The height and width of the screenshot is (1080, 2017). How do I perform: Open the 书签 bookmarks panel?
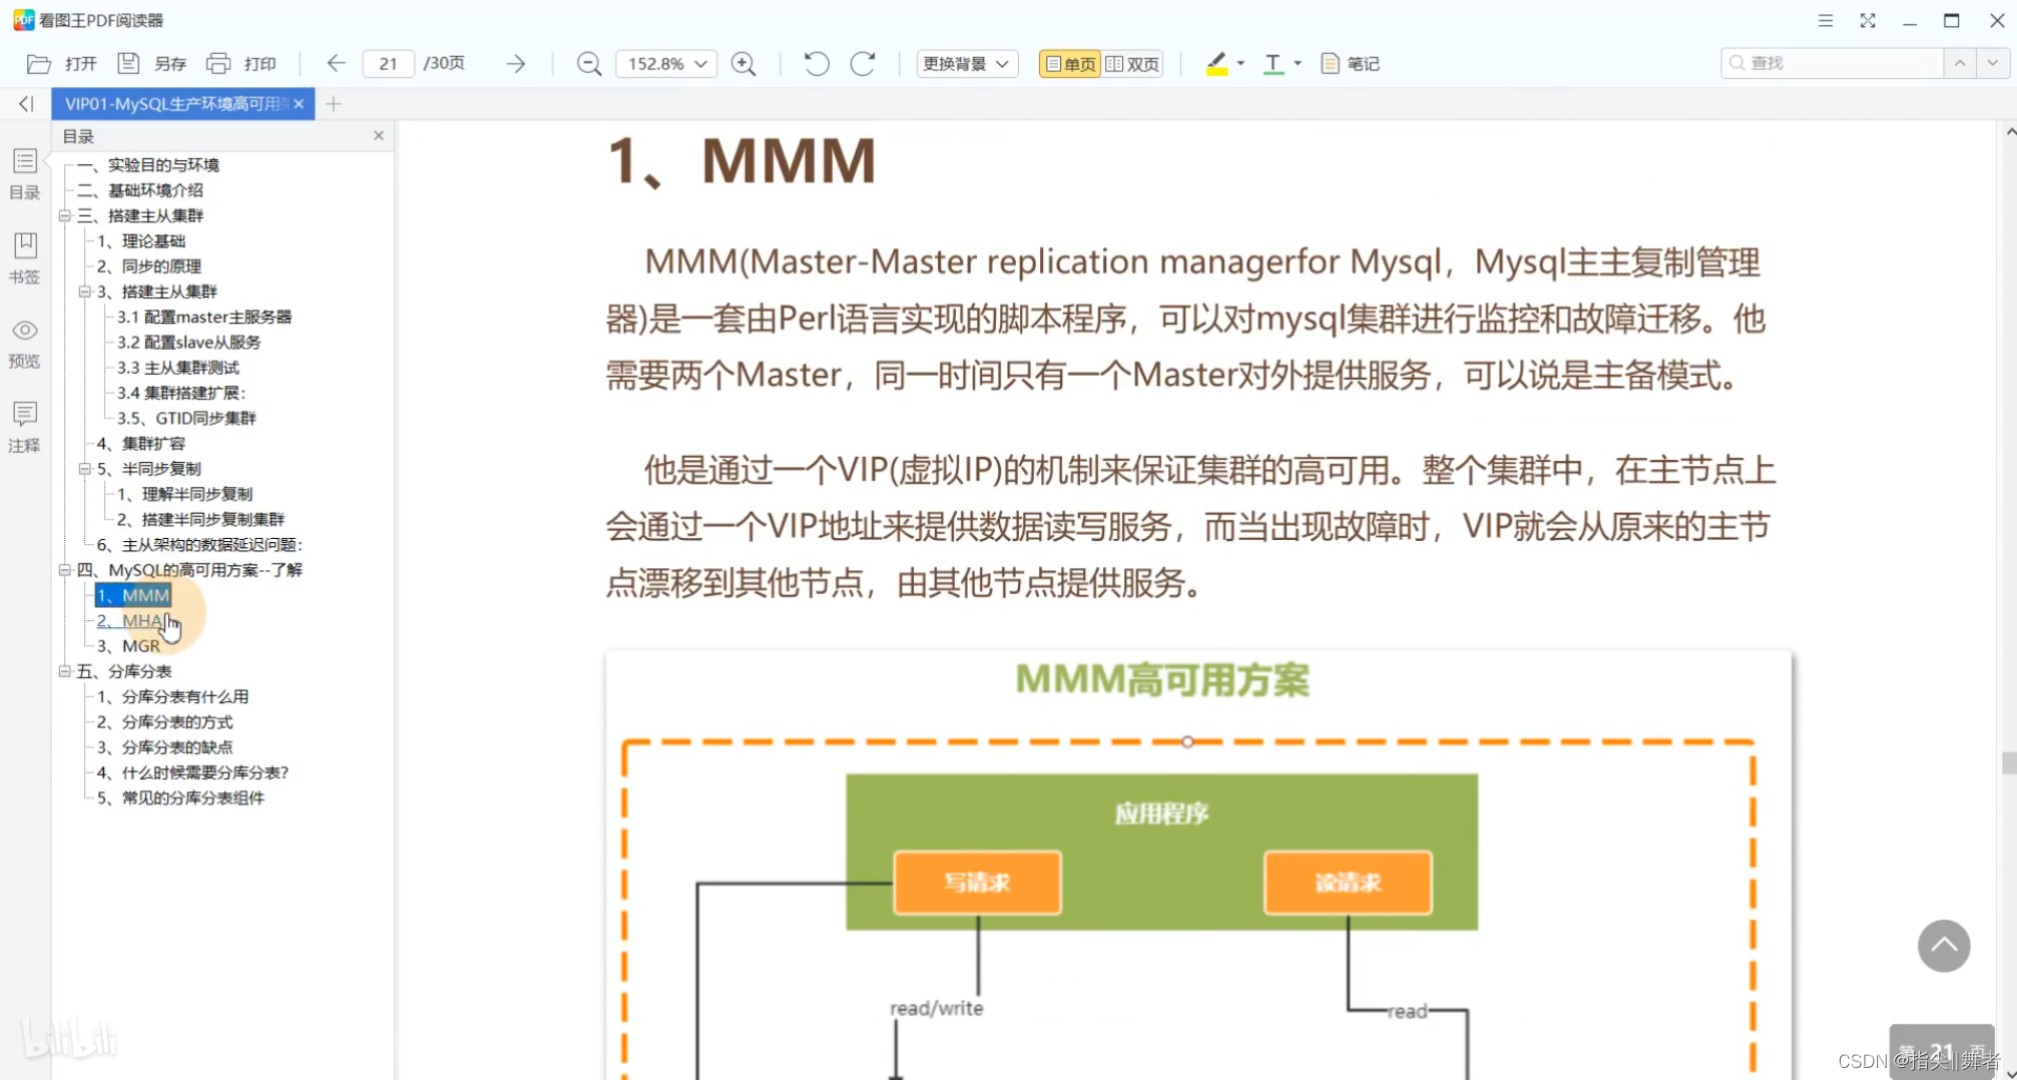(x=25, y=259)
